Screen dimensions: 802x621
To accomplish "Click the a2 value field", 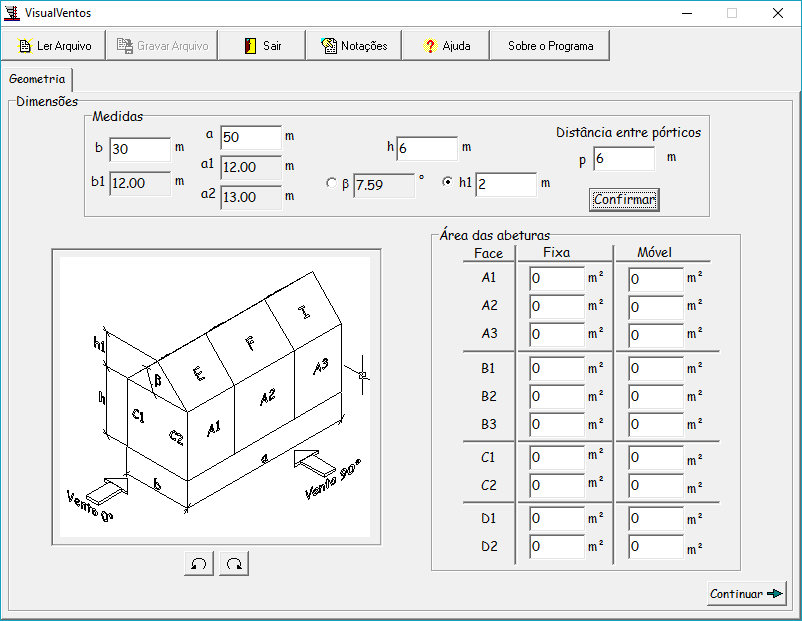I will pos(251,197).
